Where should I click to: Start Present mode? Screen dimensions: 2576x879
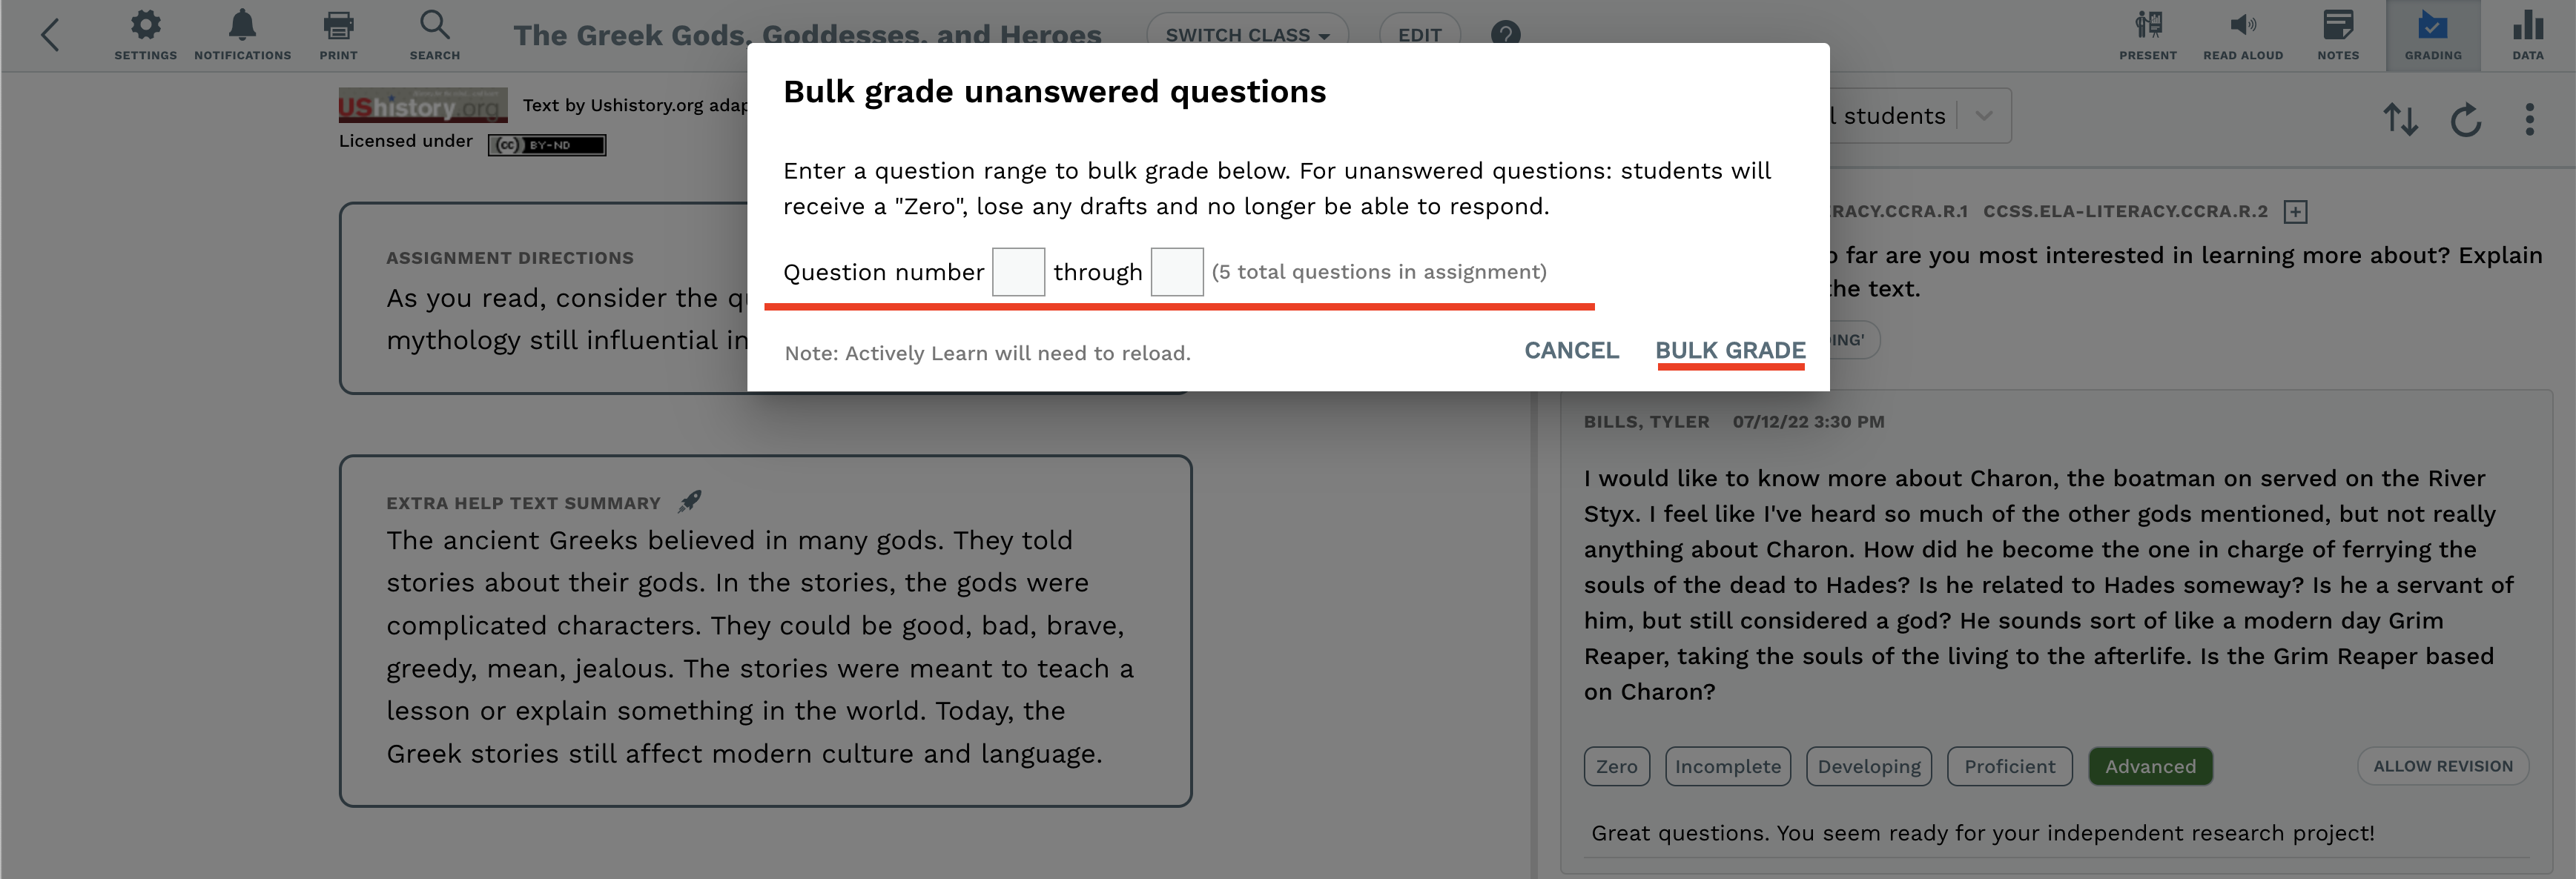tap(2147, 35)
